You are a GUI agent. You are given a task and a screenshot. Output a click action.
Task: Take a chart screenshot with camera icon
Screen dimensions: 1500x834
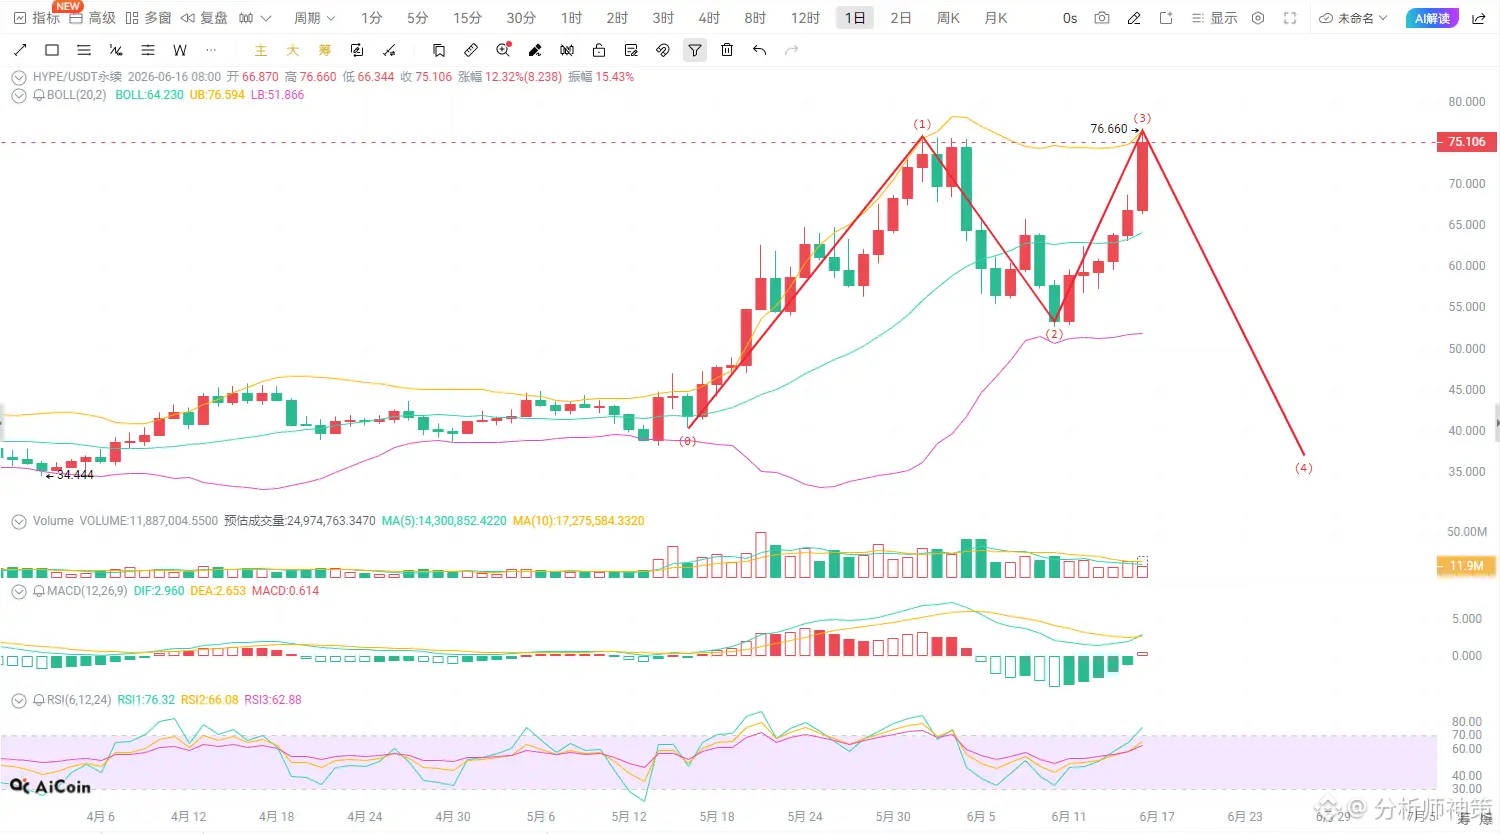[1102, 18]
